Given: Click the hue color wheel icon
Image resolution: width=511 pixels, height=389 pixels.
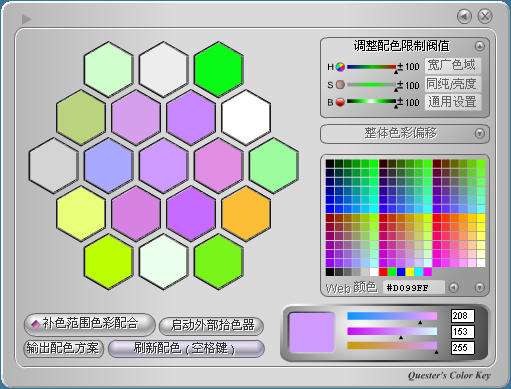Looking at the screenshot, I should click(x=340, y=67).
